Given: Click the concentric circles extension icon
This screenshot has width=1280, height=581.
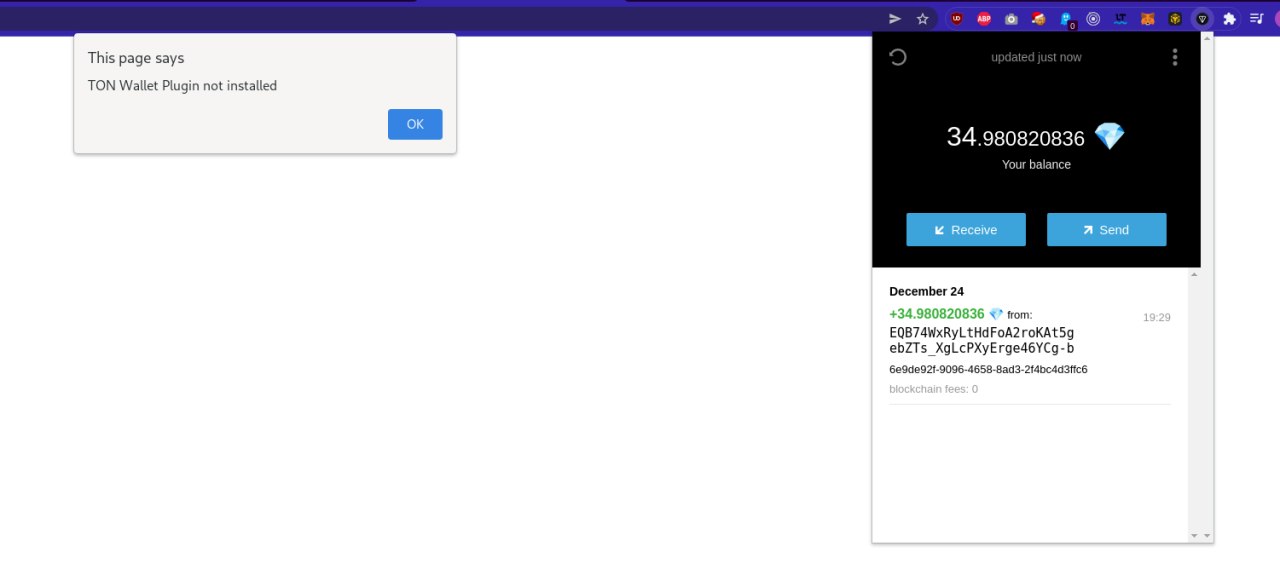Looking at the screenshot, I should click(1093, 18).
